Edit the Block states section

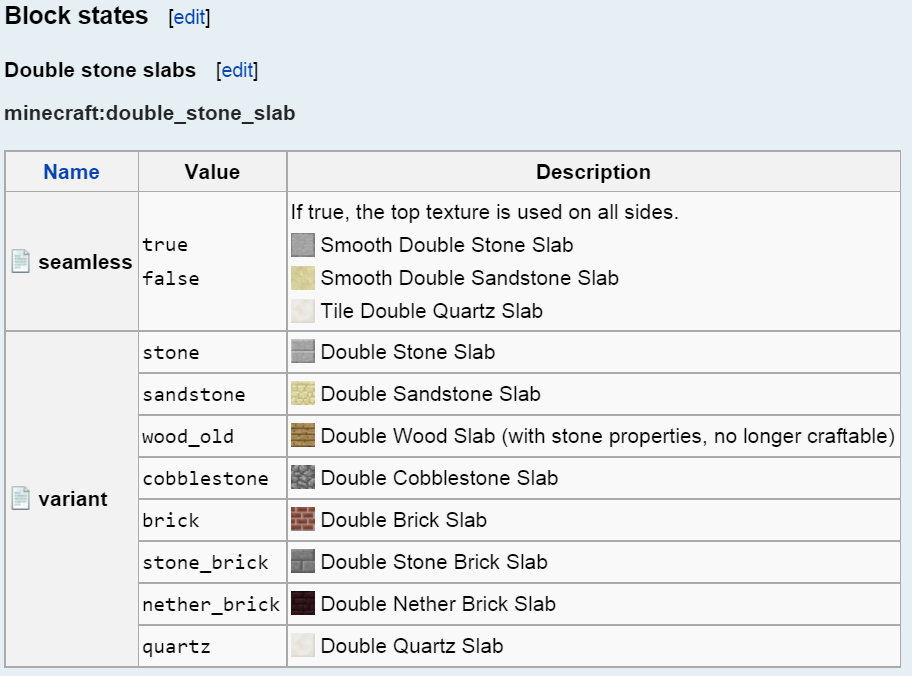coord(190,18)
